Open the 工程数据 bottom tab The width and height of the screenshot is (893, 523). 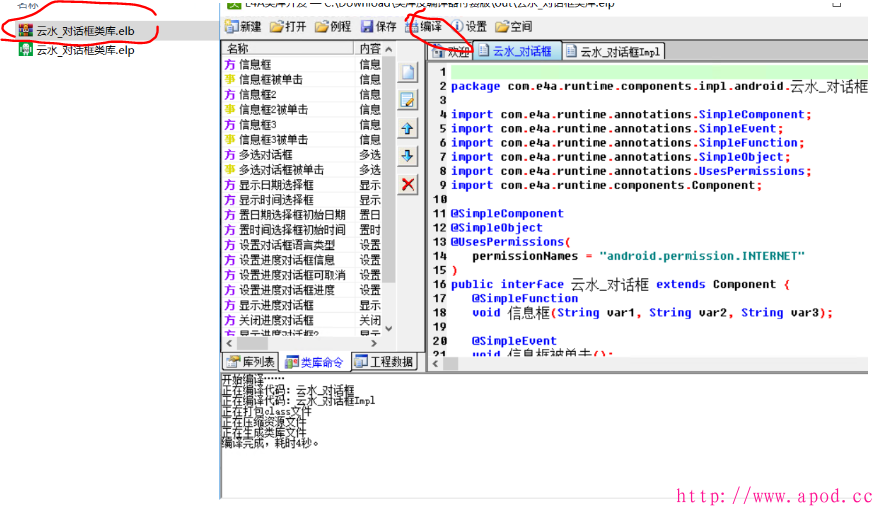[383, 361]
